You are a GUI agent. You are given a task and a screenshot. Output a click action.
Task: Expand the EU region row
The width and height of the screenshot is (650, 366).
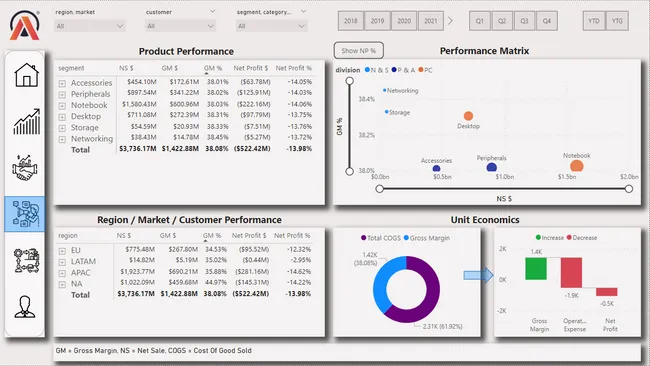[x=62, y=251]
